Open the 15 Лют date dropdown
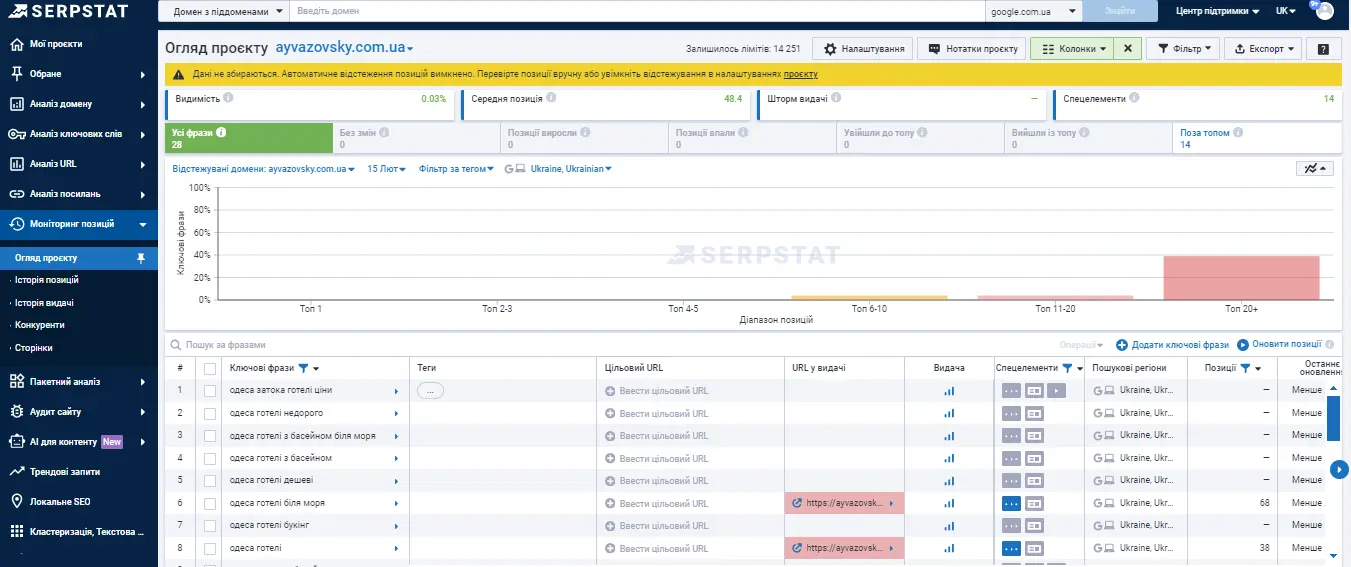The width and height of the screenshot is (1351, 567). [x=386, y=169]
